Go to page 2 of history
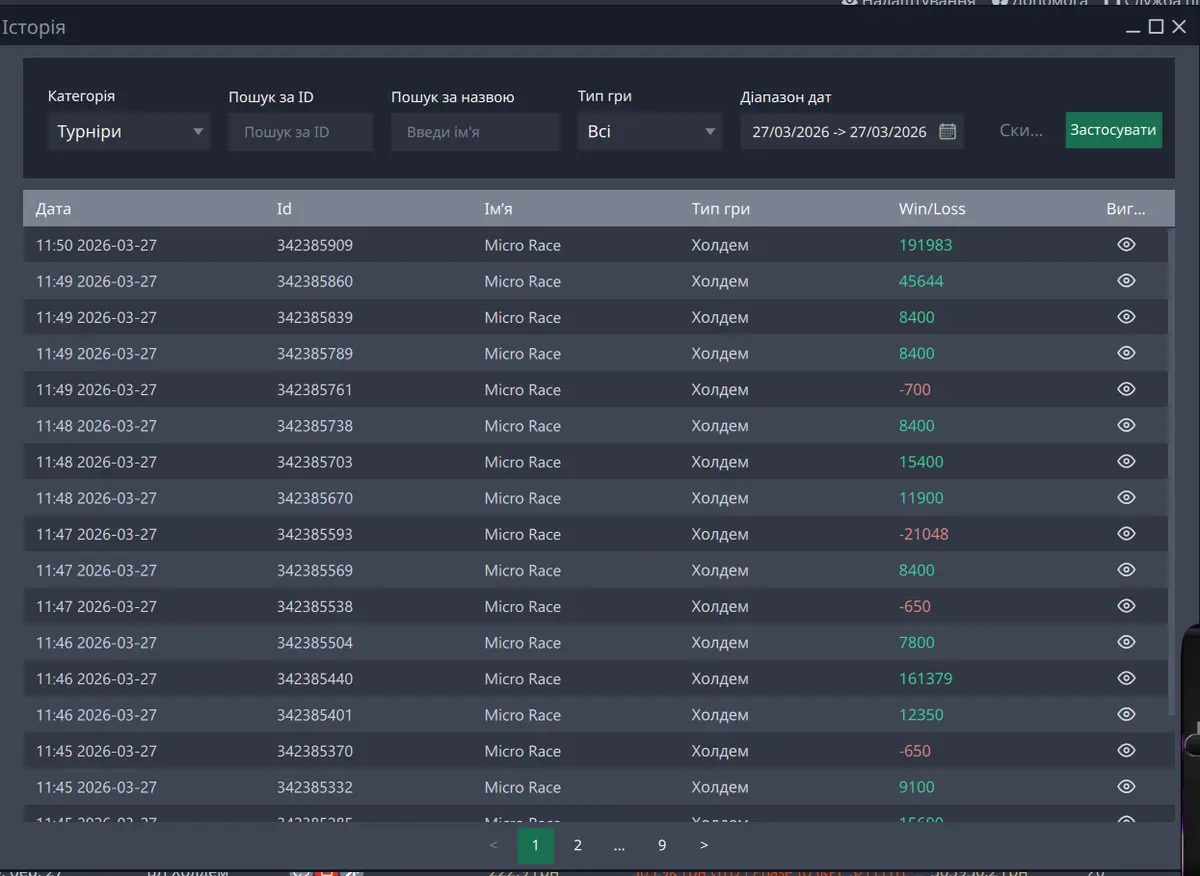Screen dimensions: 1200x876 coord(577,846)
